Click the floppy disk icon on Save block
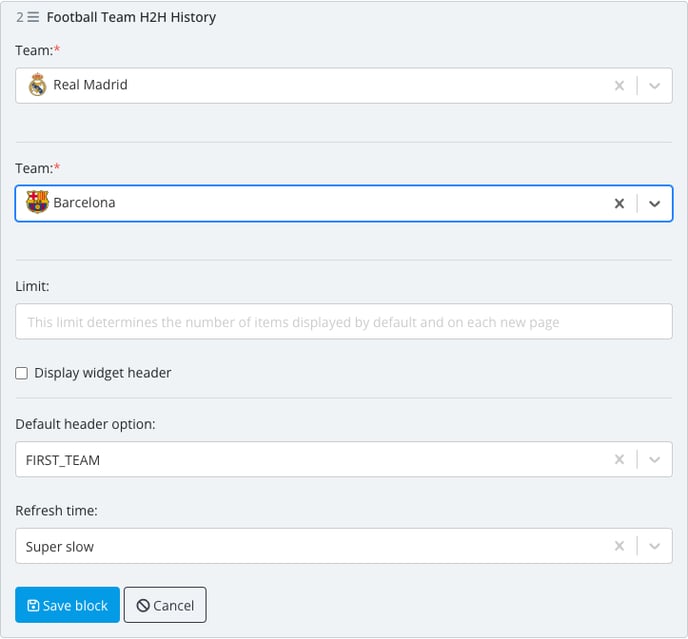Screen dimensions: 688x639 point(33,606)
